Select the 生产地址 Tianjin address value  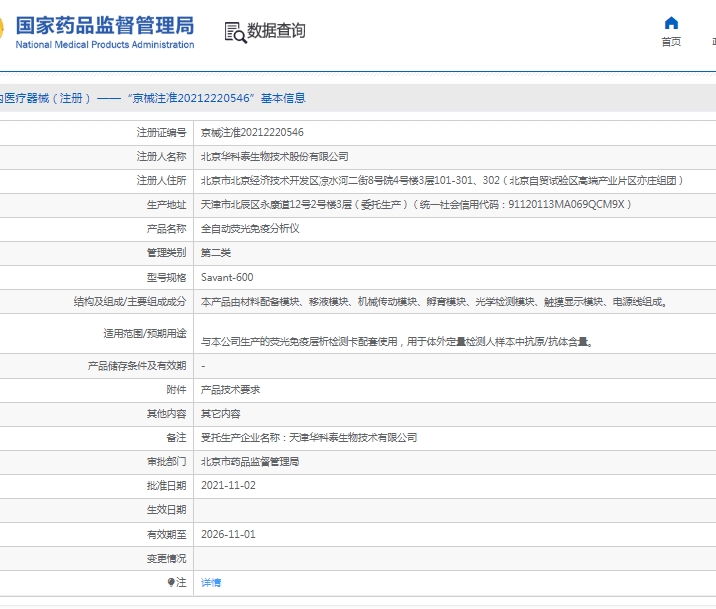point(416,205)
